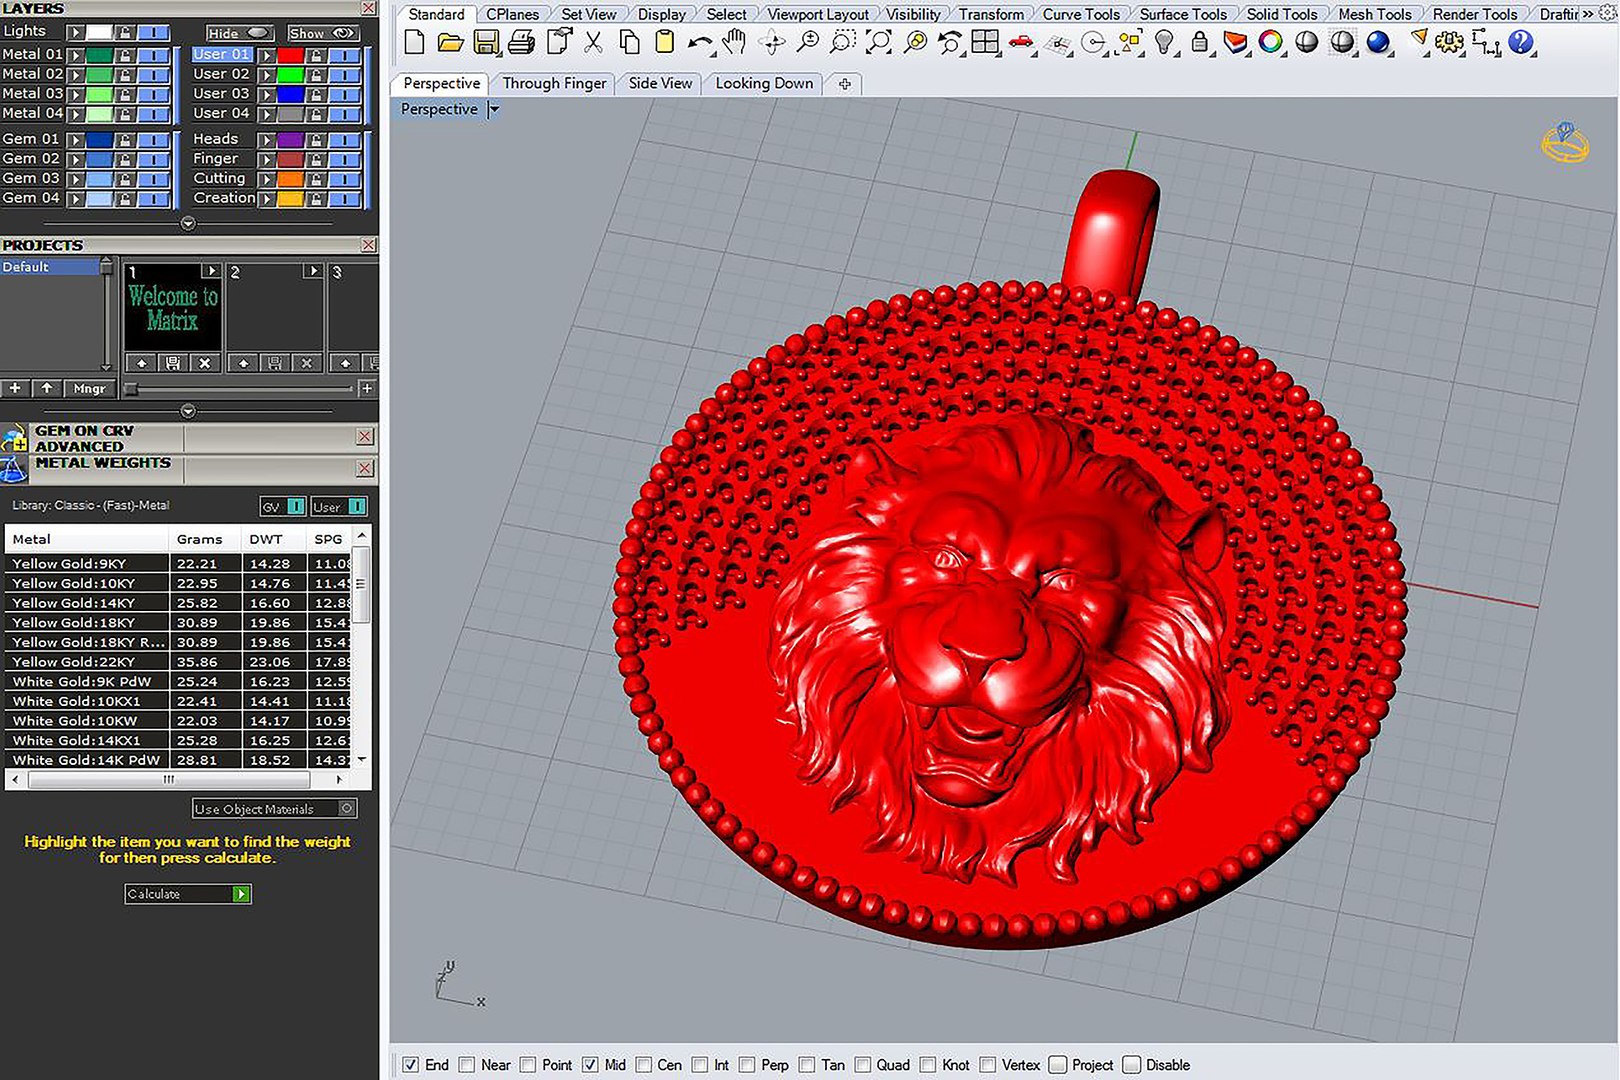Click the Print icon
Image resolution: width=1620 pixels, height=1080 pixels.
point(521,43)
